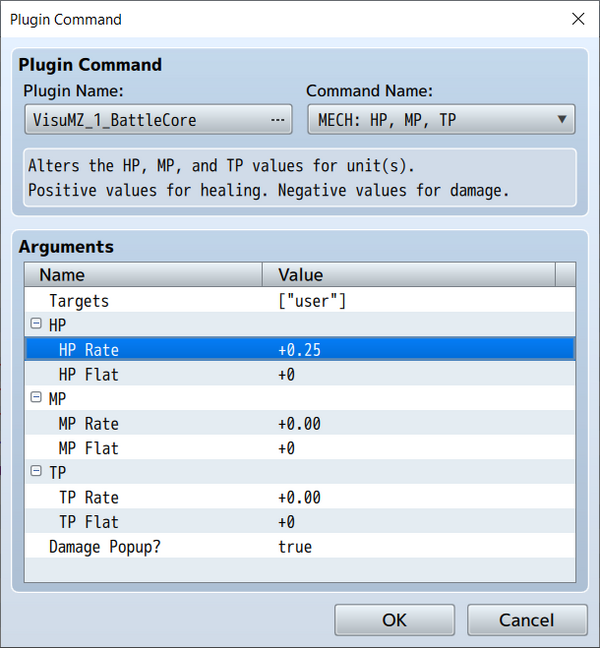Screen dimensions: 600x648
Task: Select the HP Flat argument row
Action: [300, 374]
